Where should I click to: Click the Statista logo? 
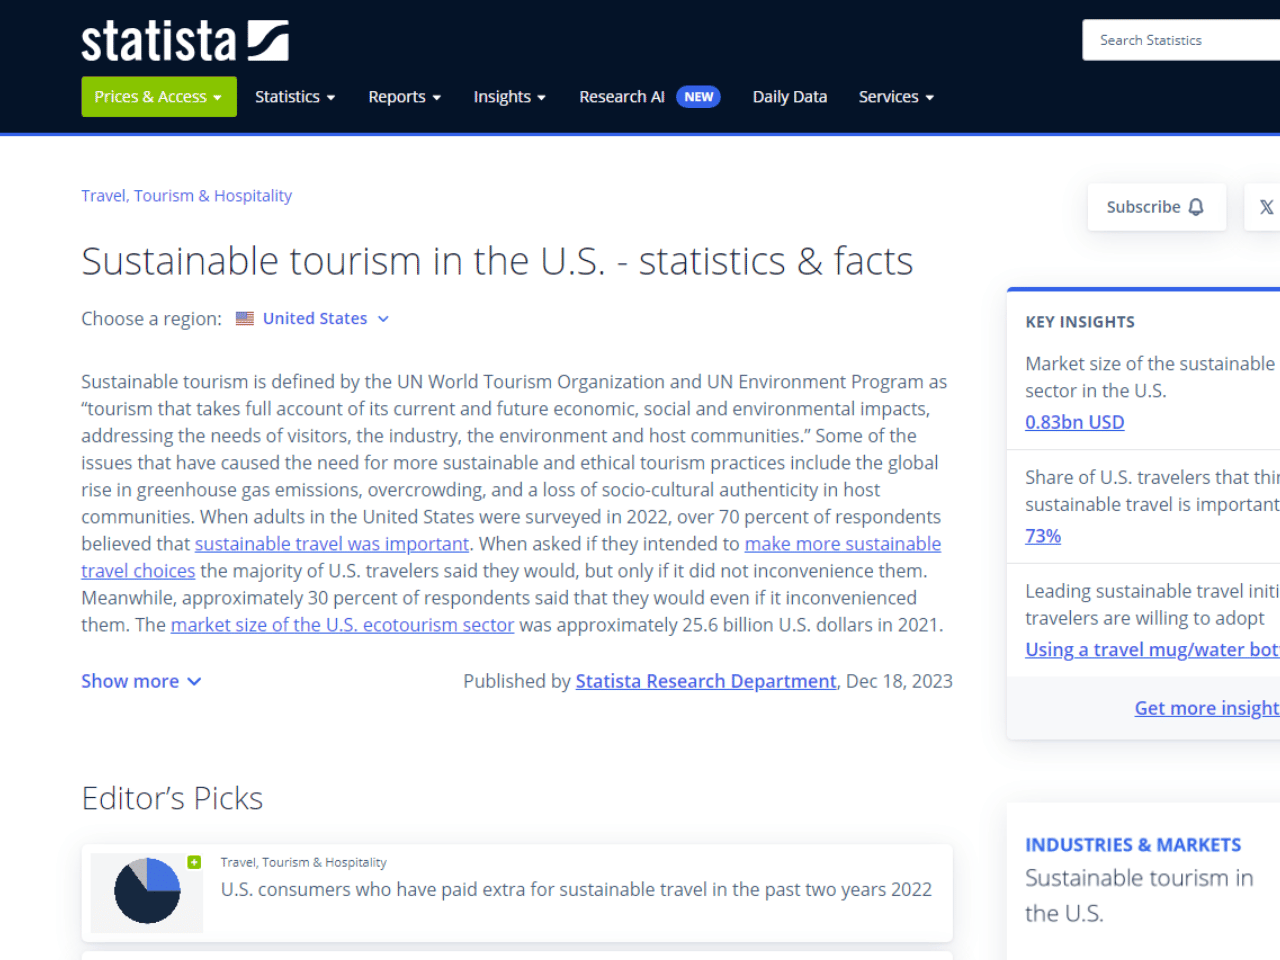click(185, 41)
